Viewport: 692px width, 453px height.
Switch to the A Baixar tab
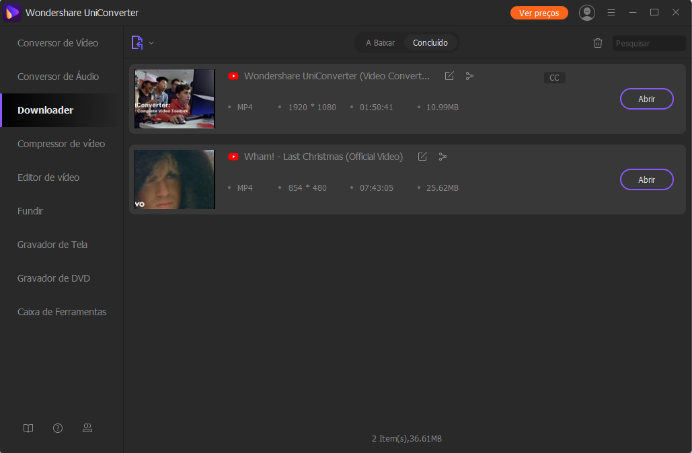click(380, 43)
